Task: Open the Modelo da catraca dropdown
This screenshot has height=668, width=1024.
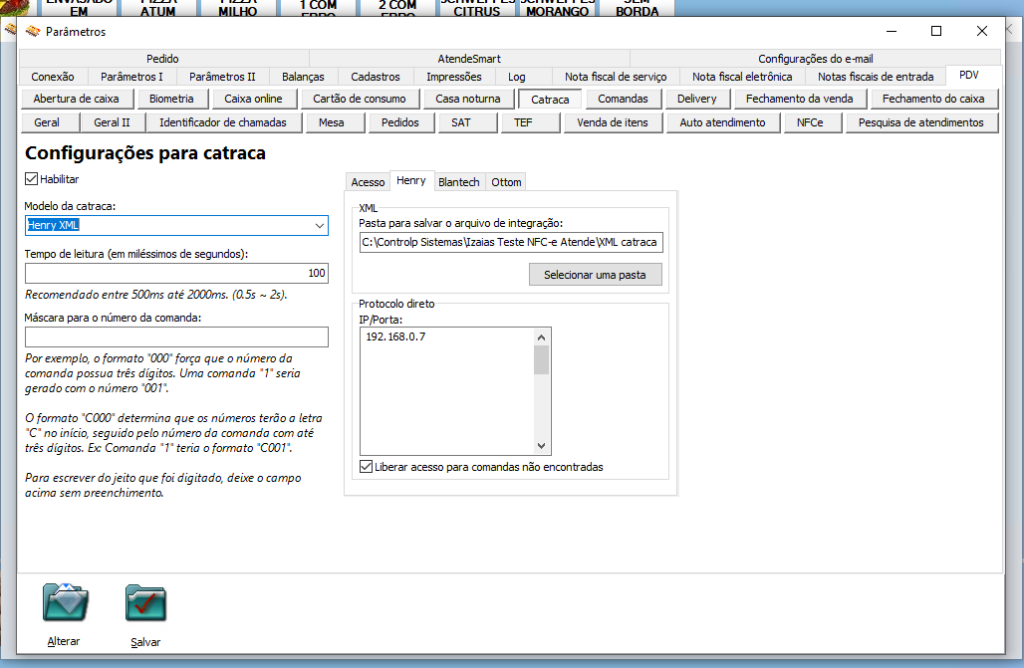Action: point(321,226)
